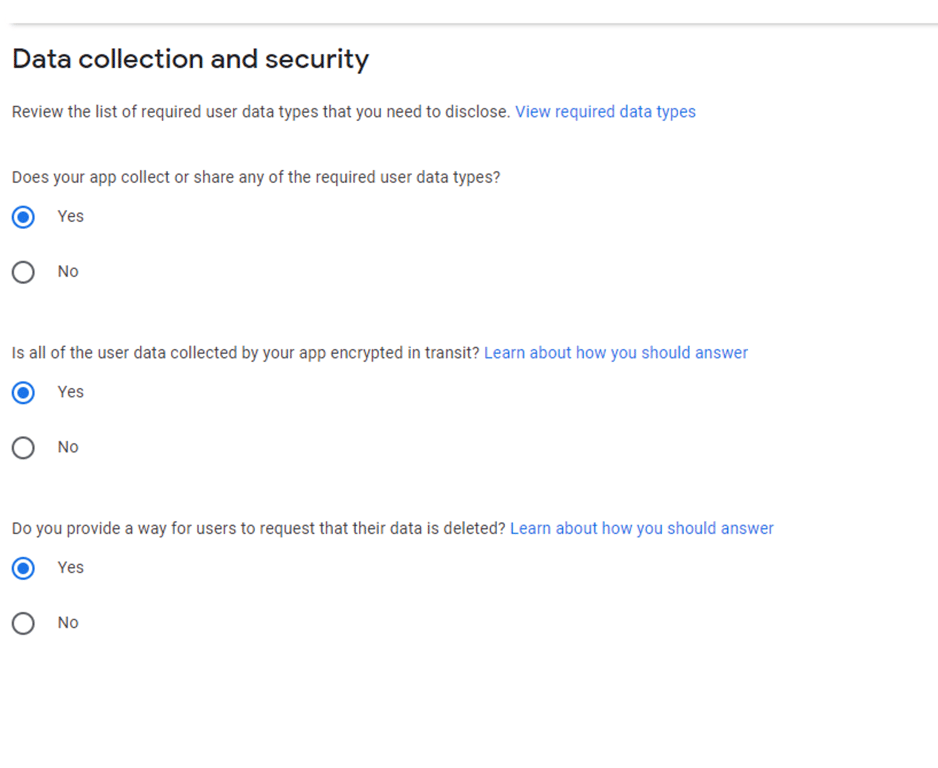Click the Yes label under the first question
Image resolution: width=938 pixels, height=768 pixels.
[70, 216]
